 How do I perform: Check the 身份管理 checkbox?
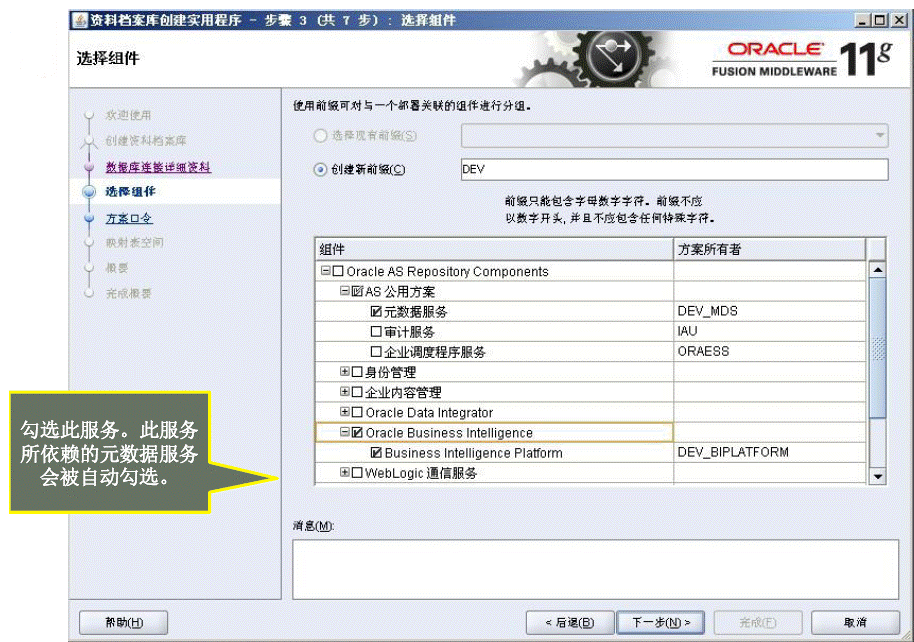(x=357, y=371)
